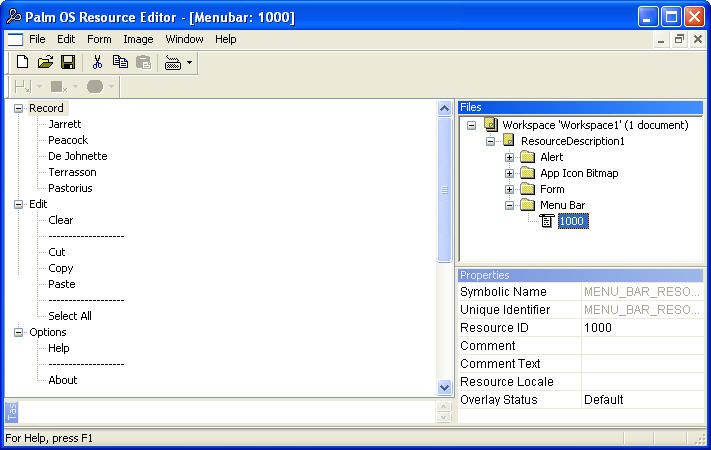Click the keyboard toolbar icon
Screen dimensions: 711x450
coord(173,63)
